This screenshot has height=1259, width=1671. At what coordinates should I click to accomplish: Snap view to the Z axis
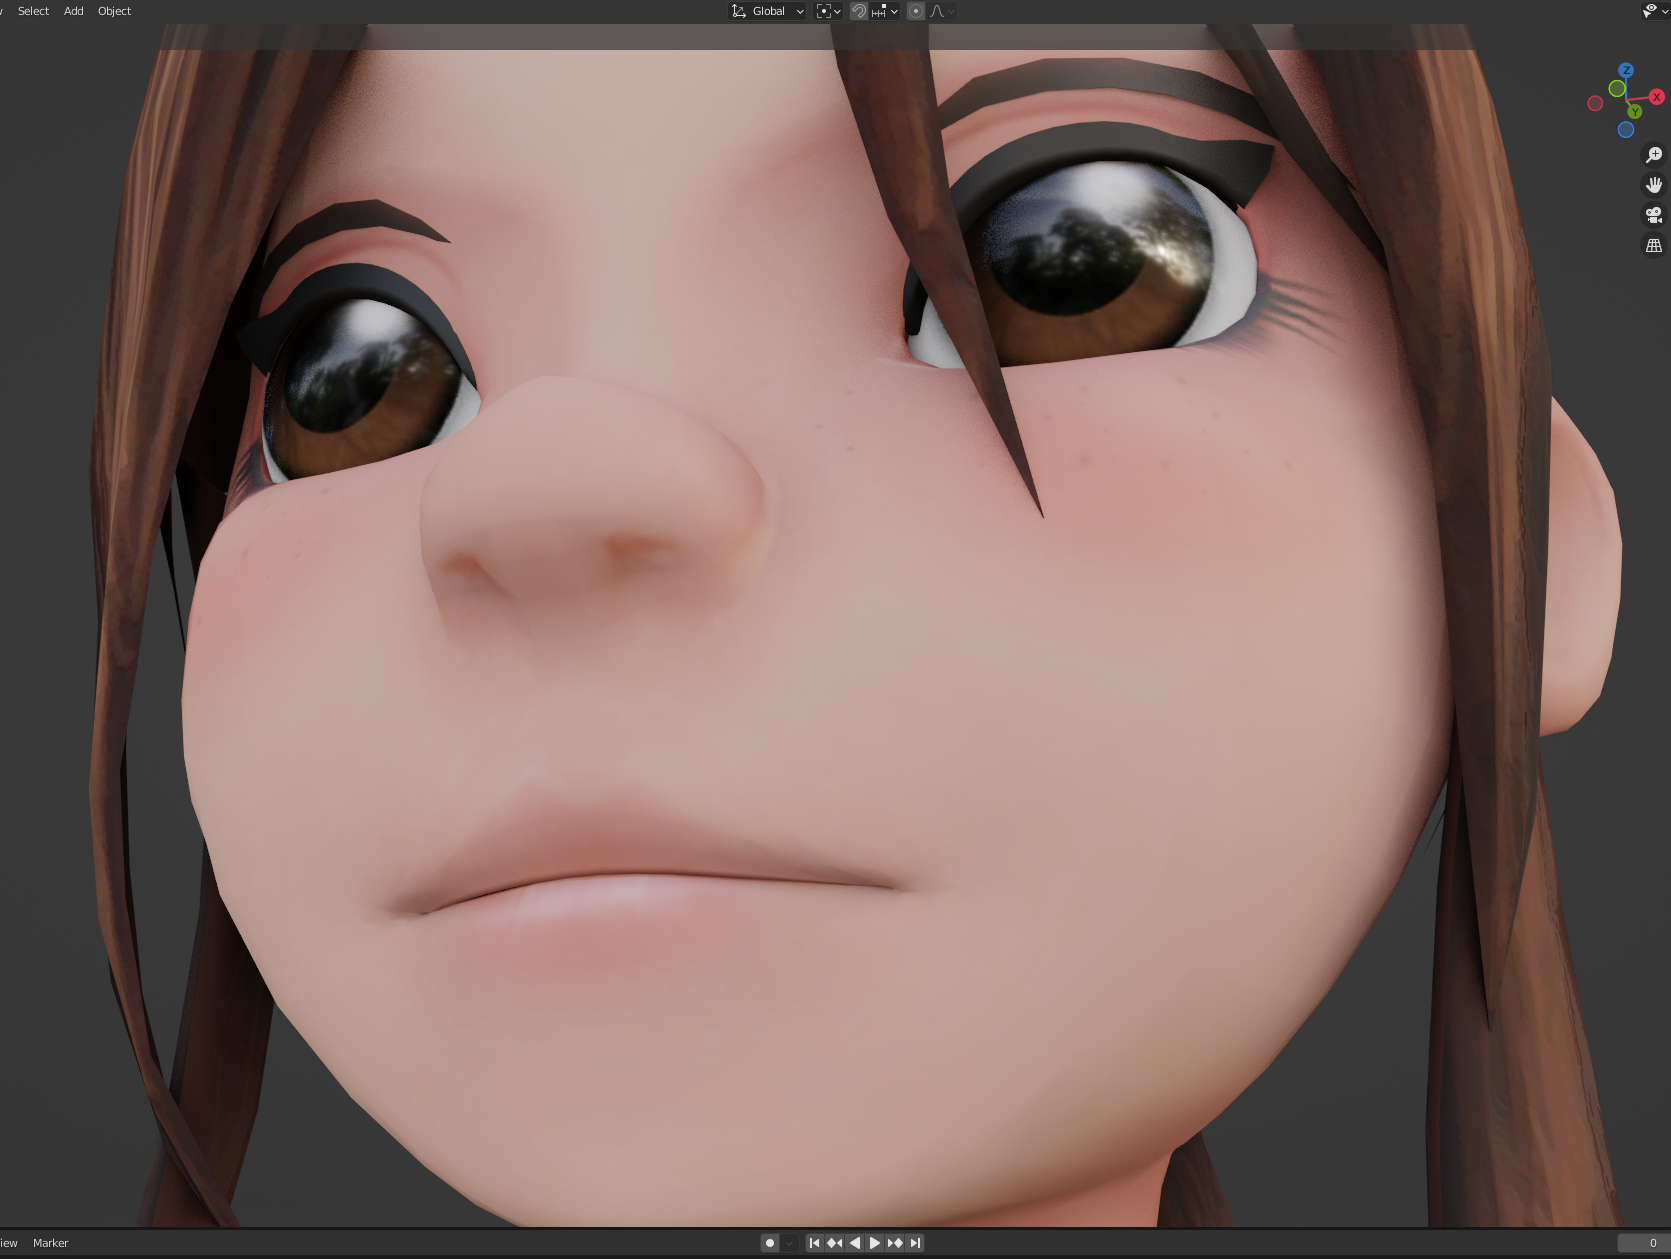coord(1626,70)
